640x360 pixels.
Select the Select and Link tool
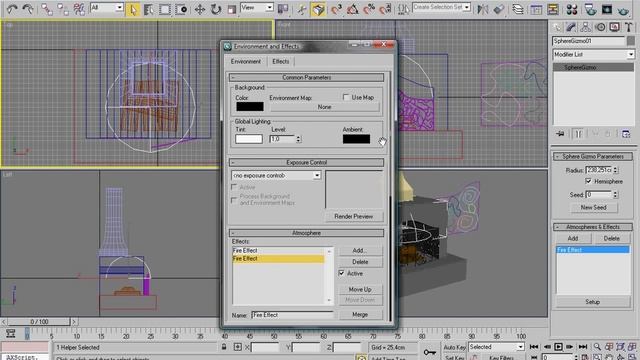point(47,9)
